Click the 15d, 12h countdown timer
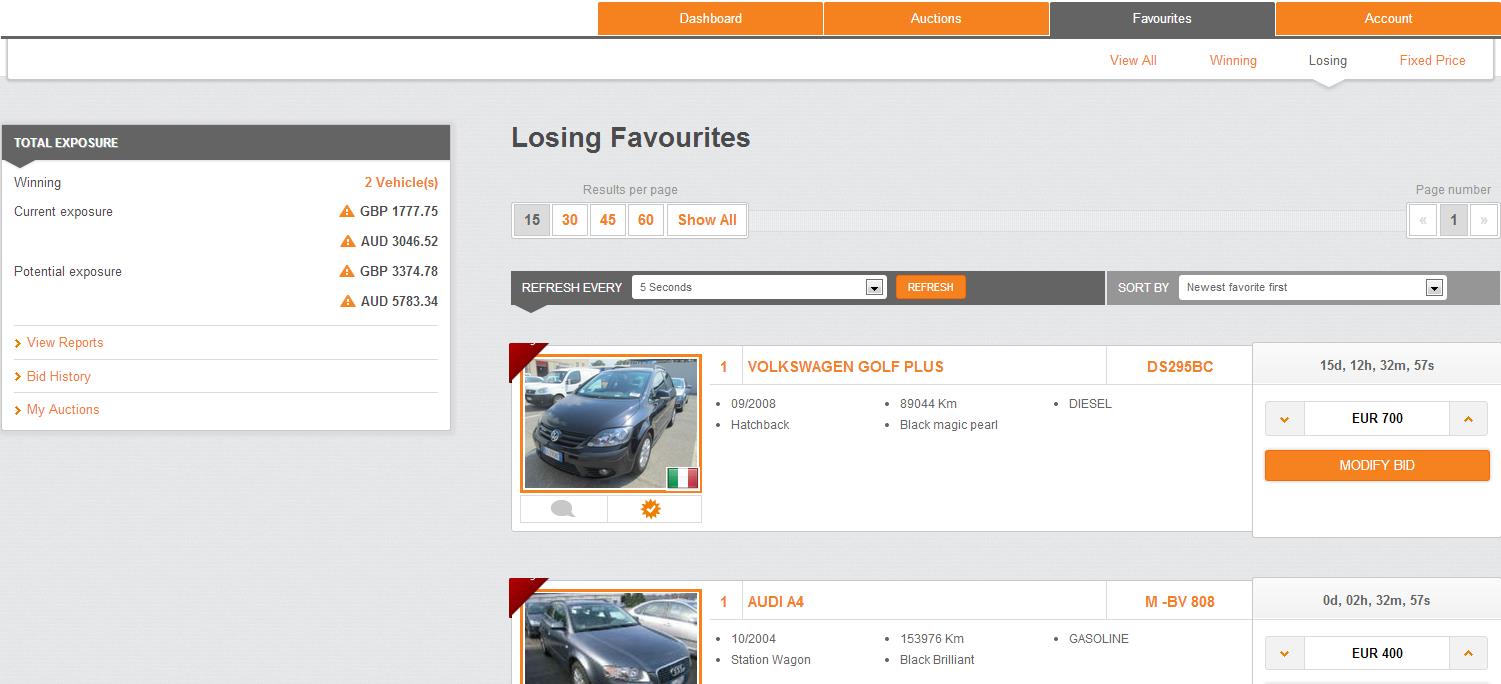The width and height of the screenshot is (1501, 684). (1377, 365)
